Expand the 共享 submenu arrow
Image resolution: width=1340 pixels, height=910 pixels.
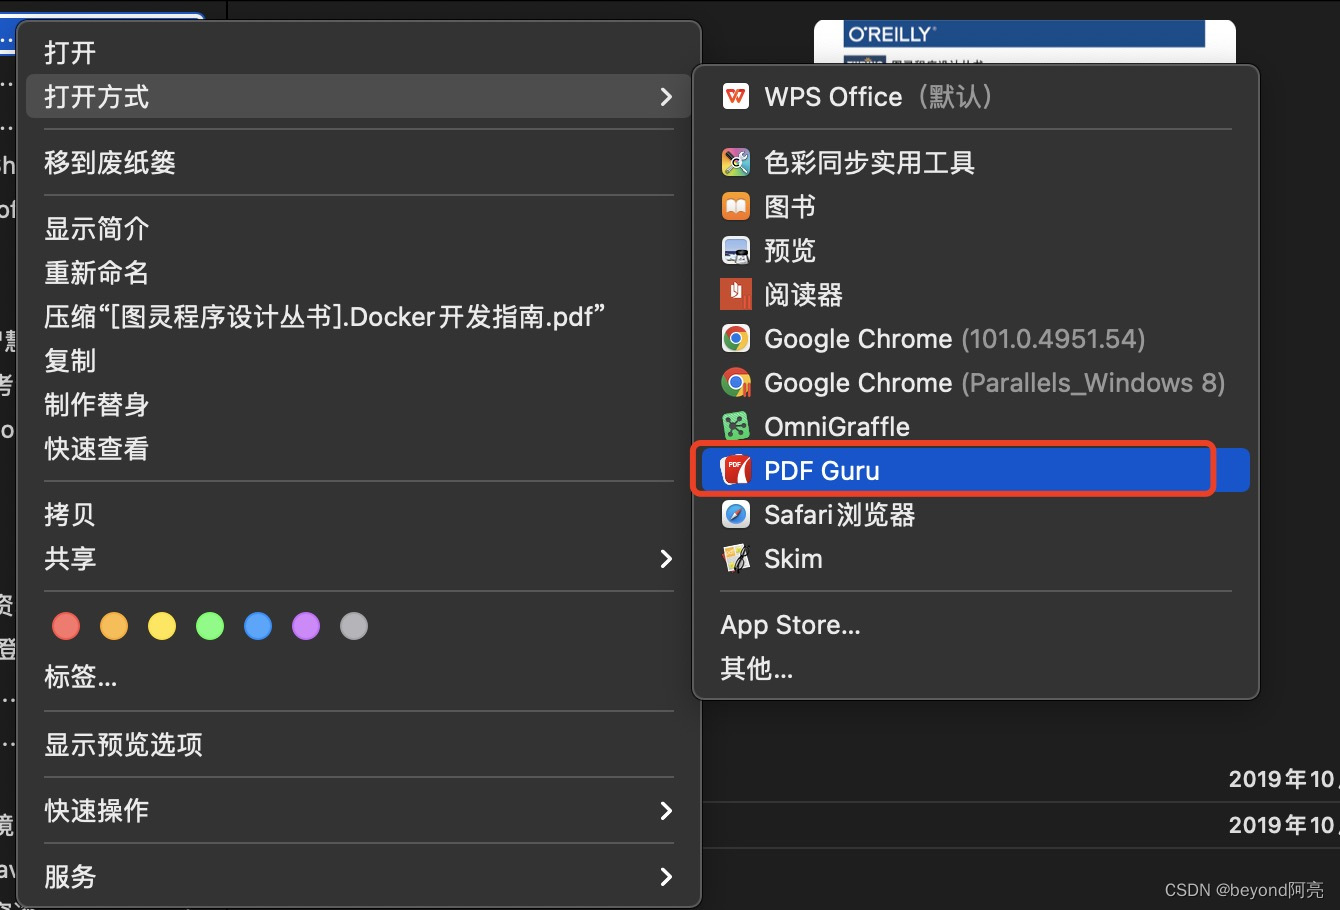pyautogui.click(x=666, y=558)
